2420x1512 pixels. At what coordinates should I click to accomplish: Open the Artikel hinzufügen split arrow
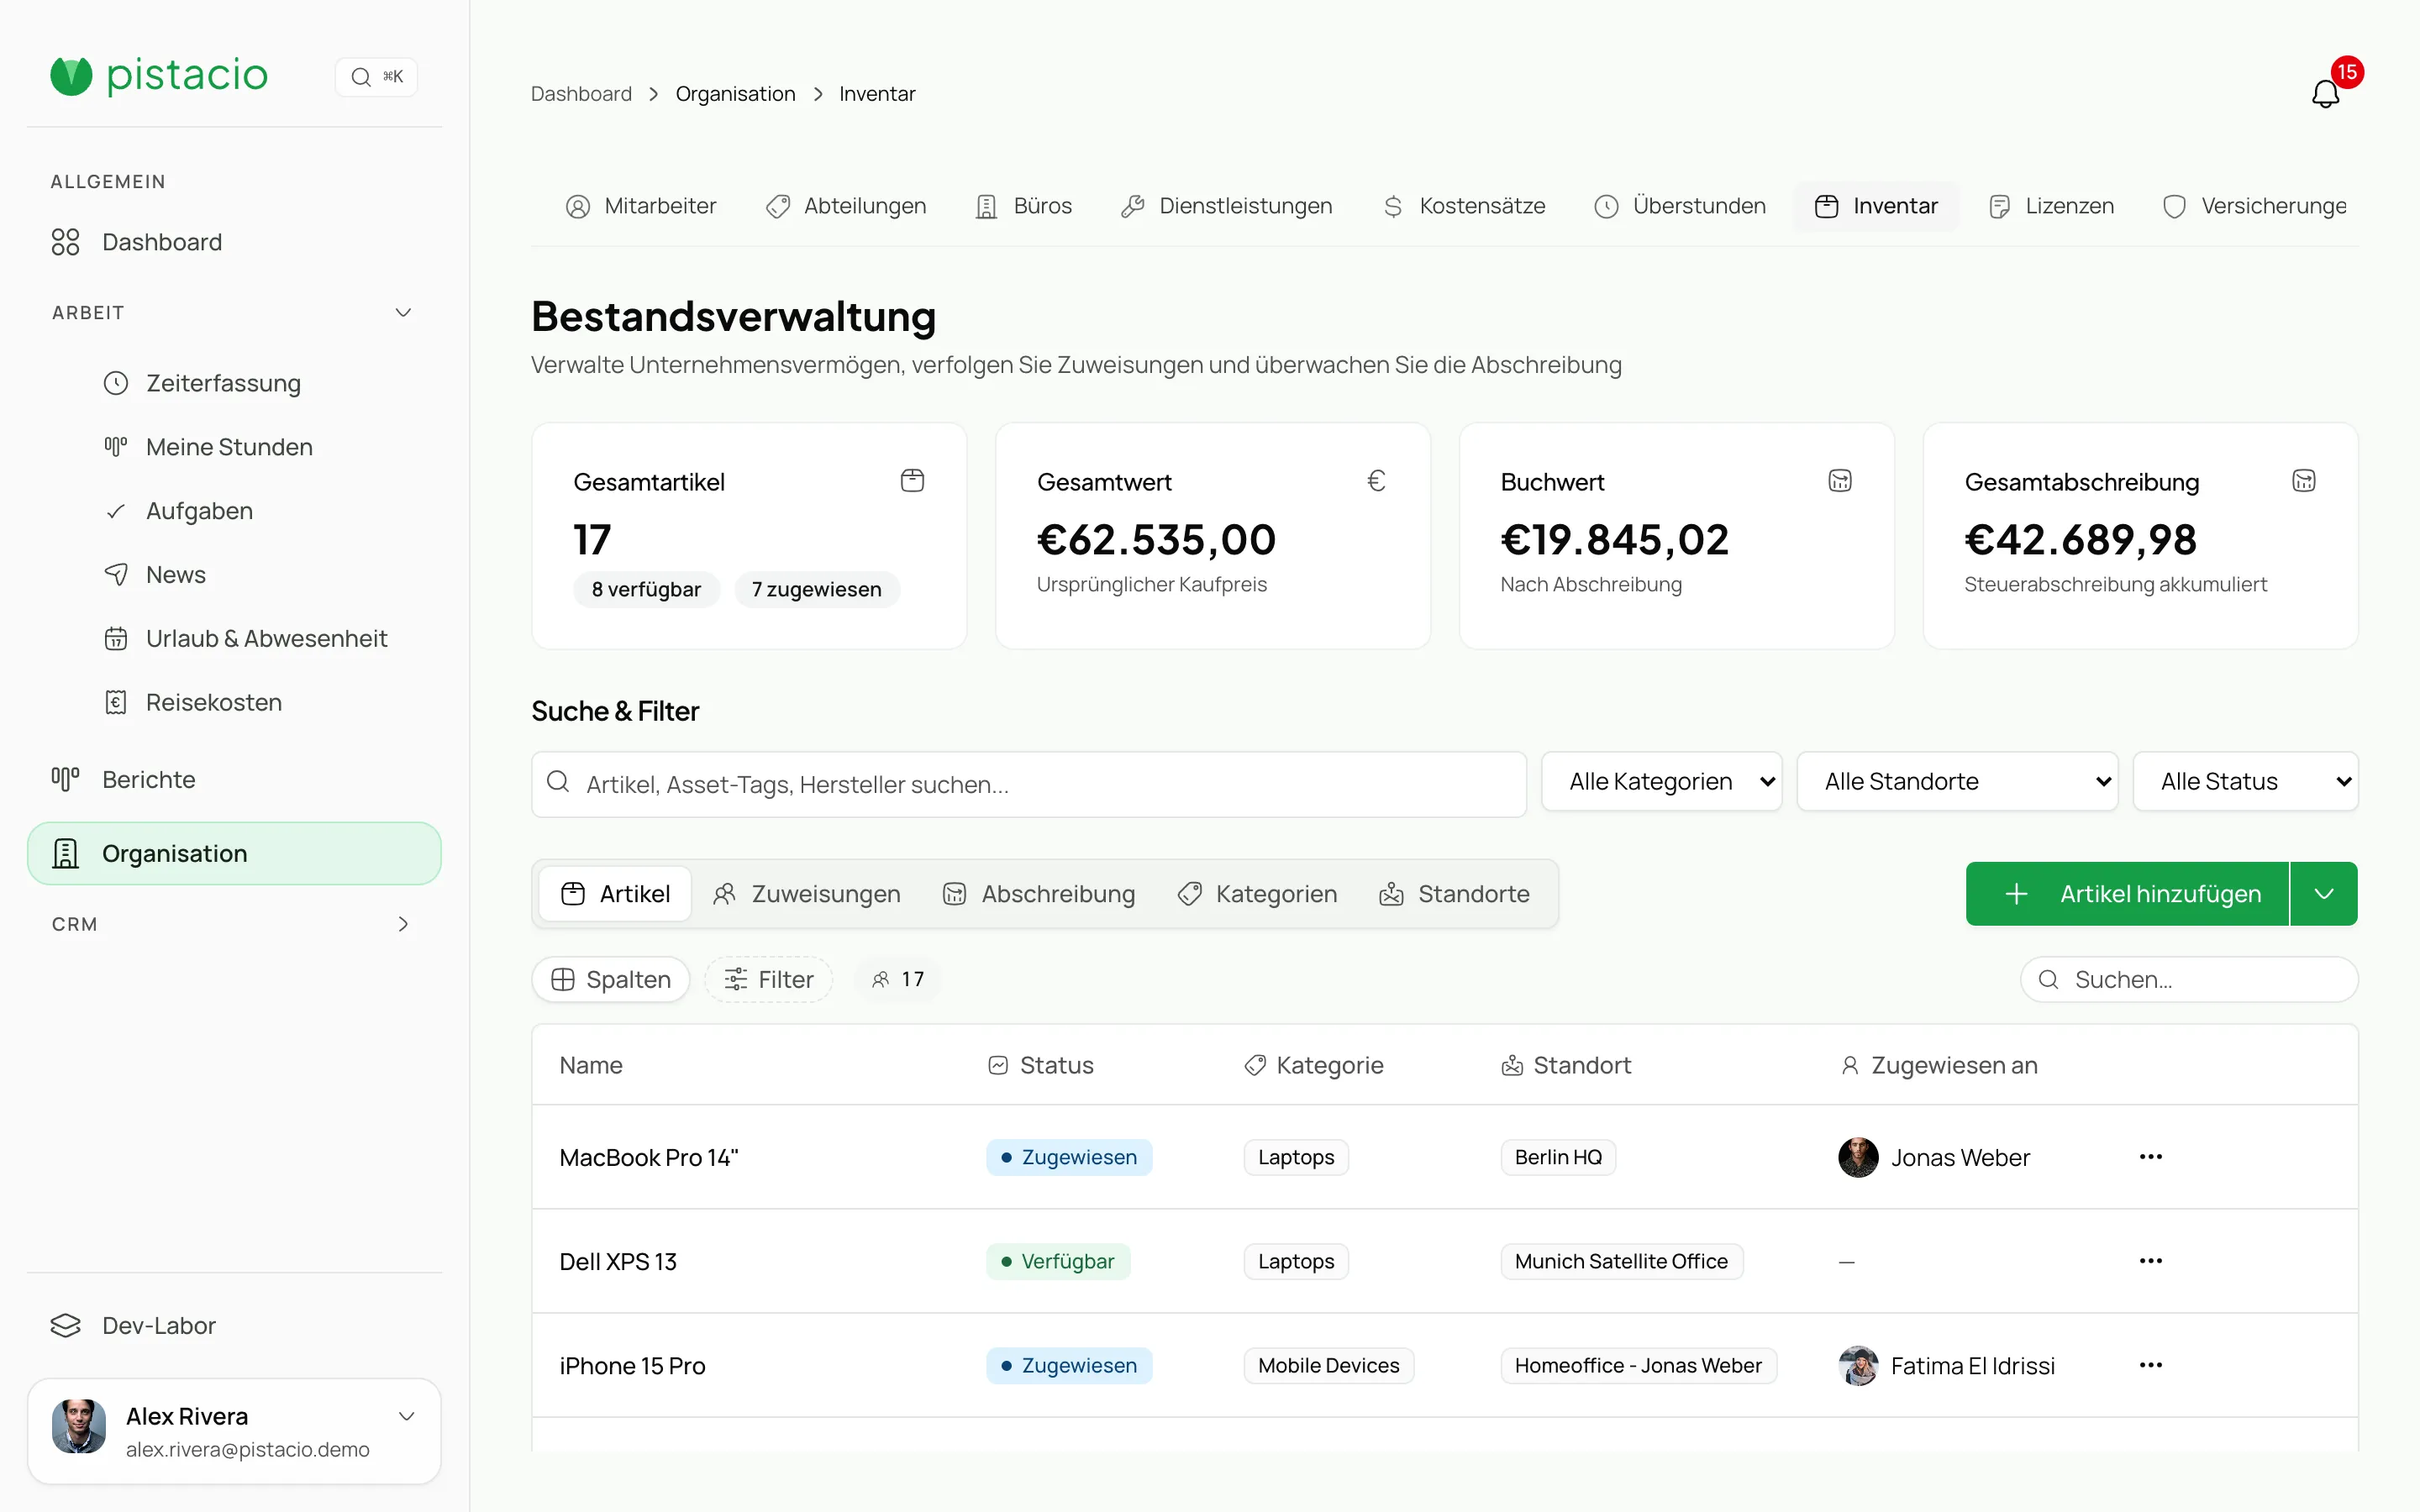[2324, 894]
